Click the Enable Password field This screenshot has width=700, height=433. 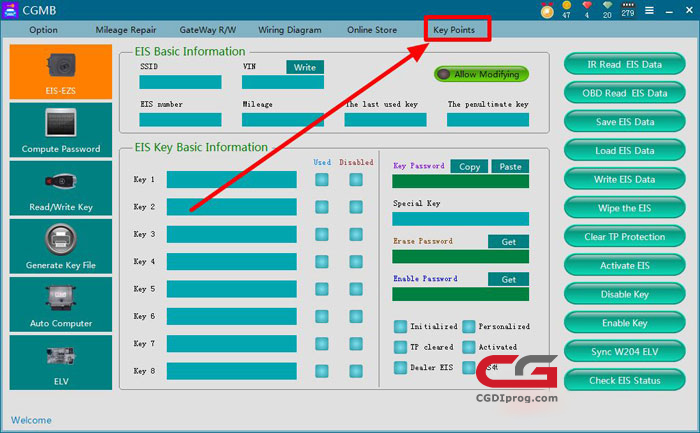pyautogui.click(x=461, y=294)
